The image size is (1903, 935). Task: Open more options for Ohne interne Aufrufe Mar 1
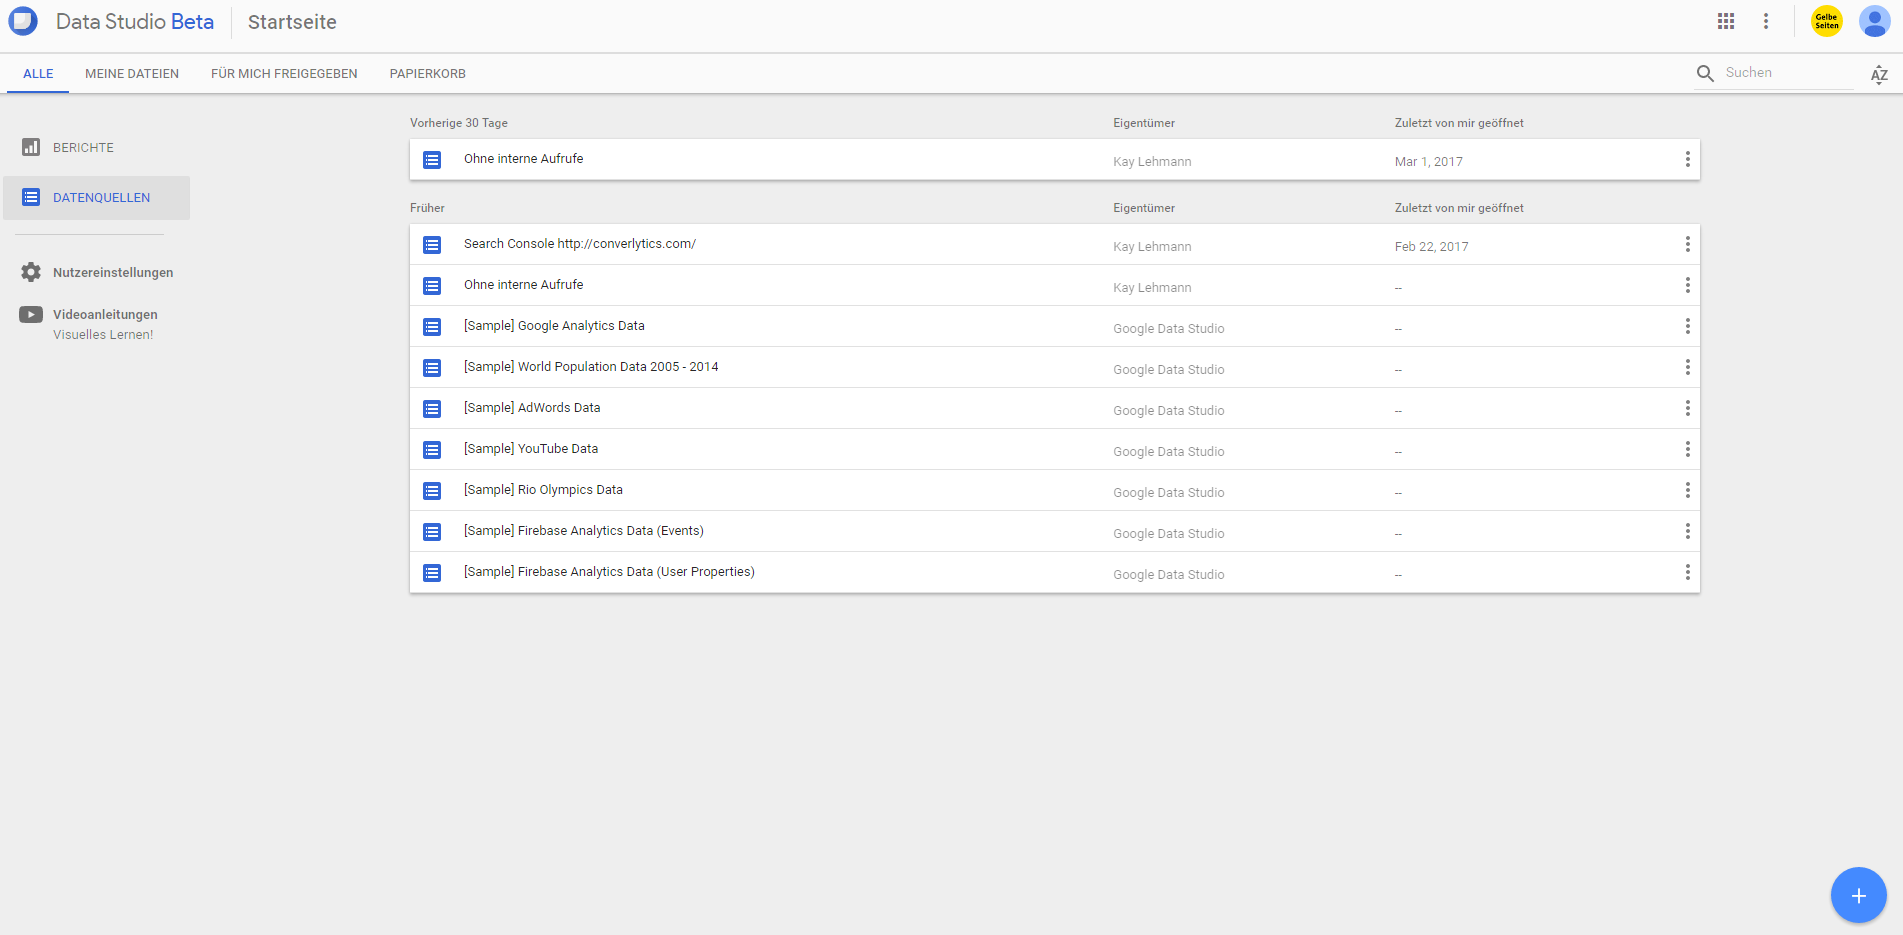click(x=1687, y=159)
